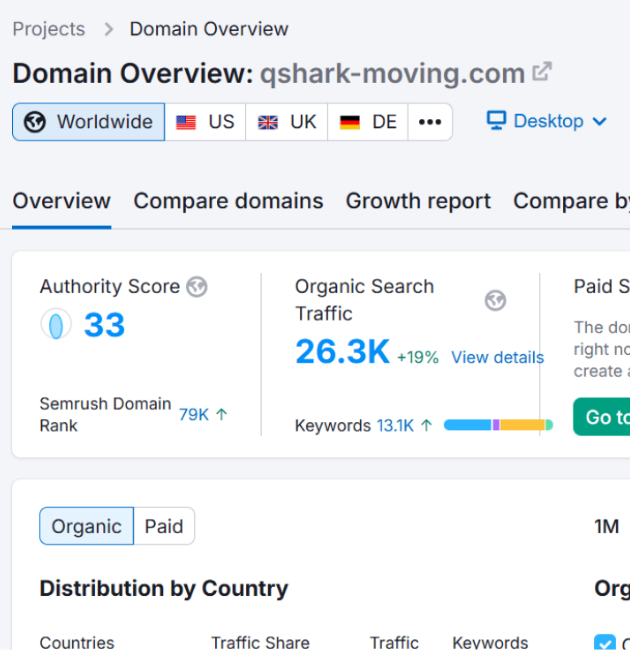Open external link icon beside qshark-moving.com
The image size is (630, 650).
click(x=542, y=72)
